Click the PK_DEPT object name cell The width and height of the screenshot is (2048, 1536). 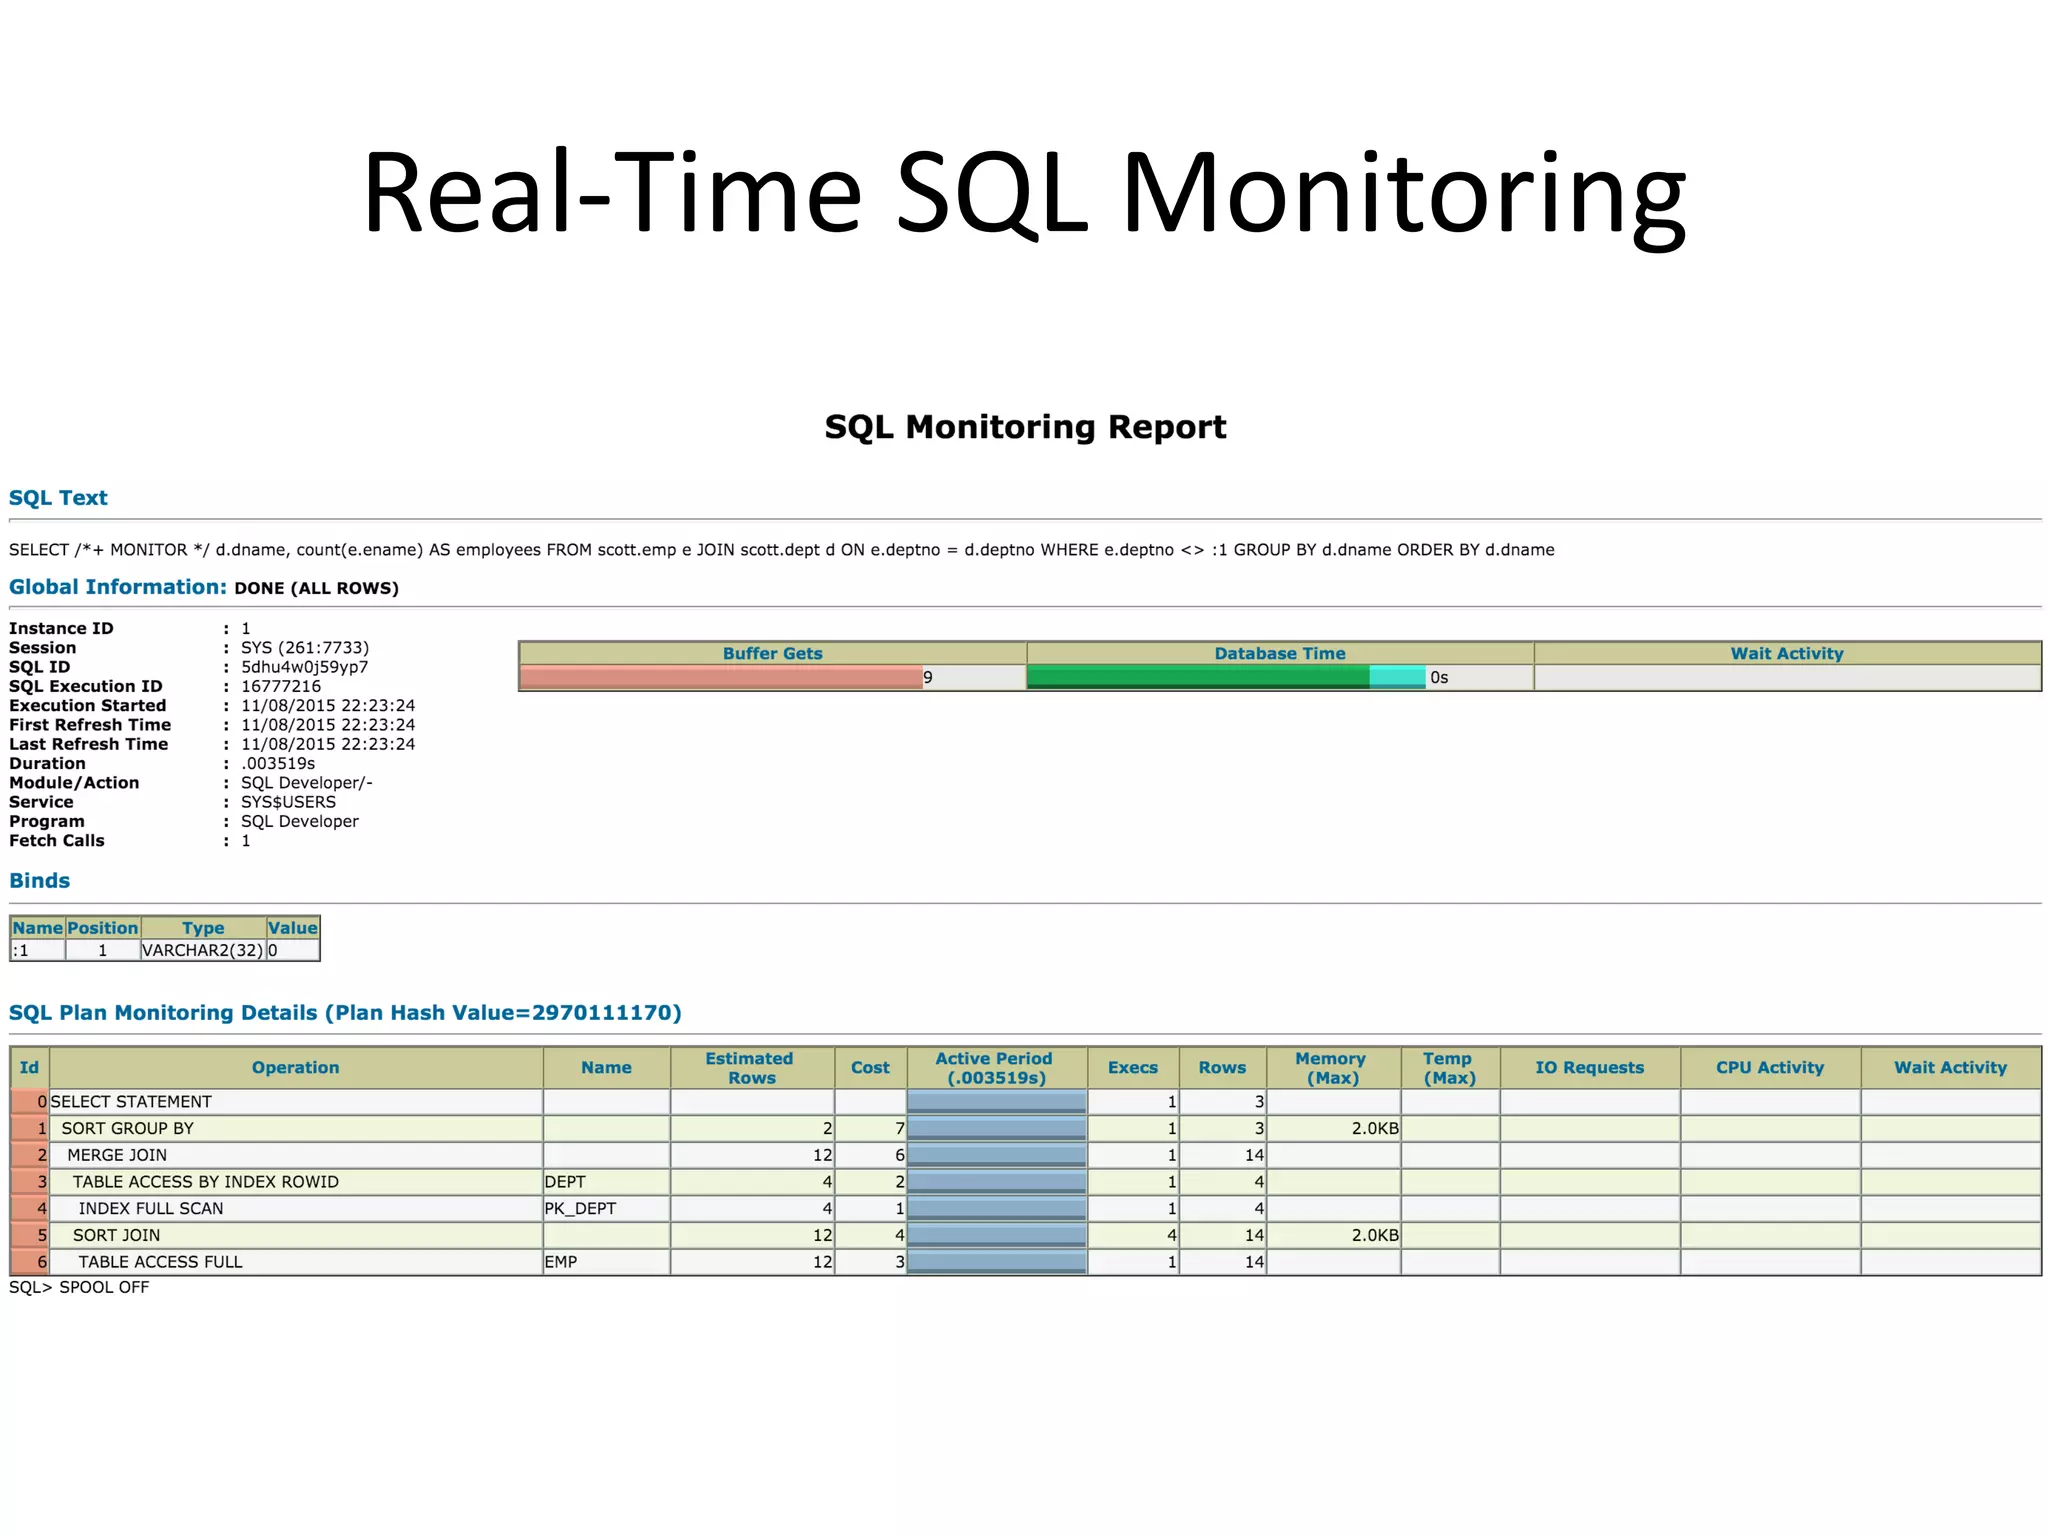click(606, 1208)
